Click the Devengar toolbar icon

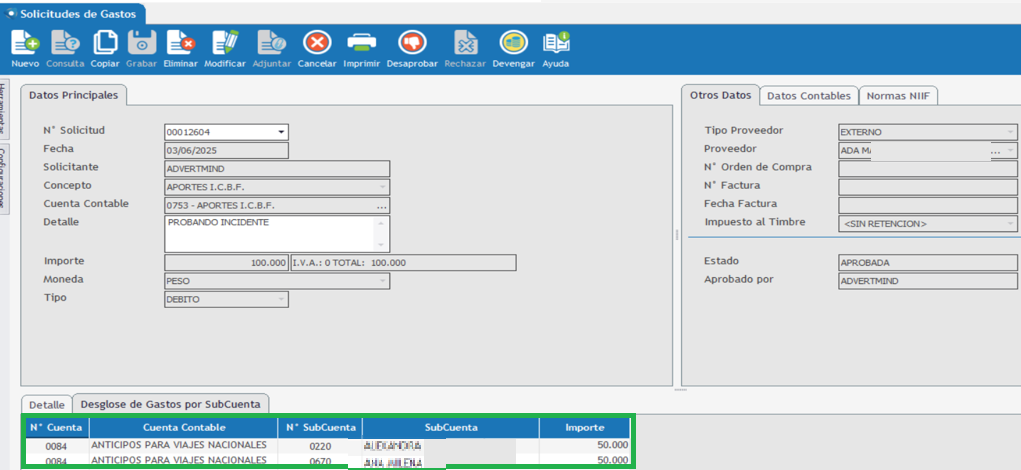click(514, 43)
